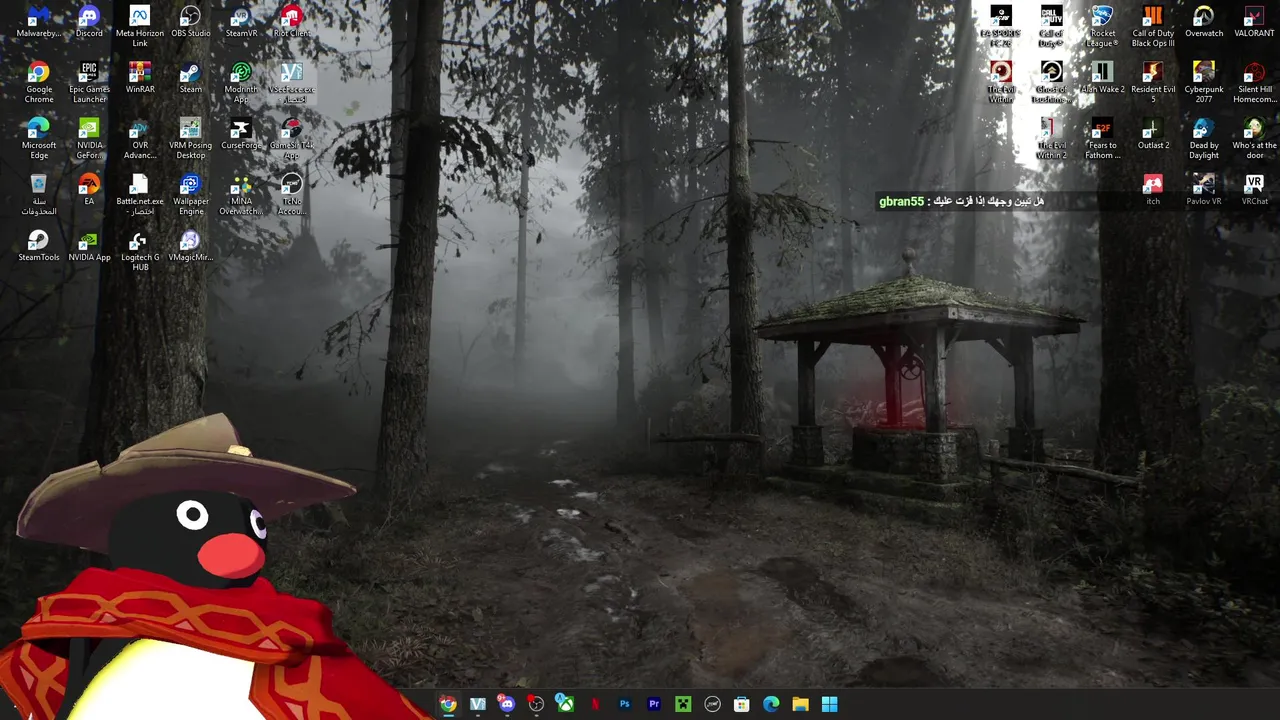
Task: Open the Windows Start menu
Action: [x=829, y=704]
